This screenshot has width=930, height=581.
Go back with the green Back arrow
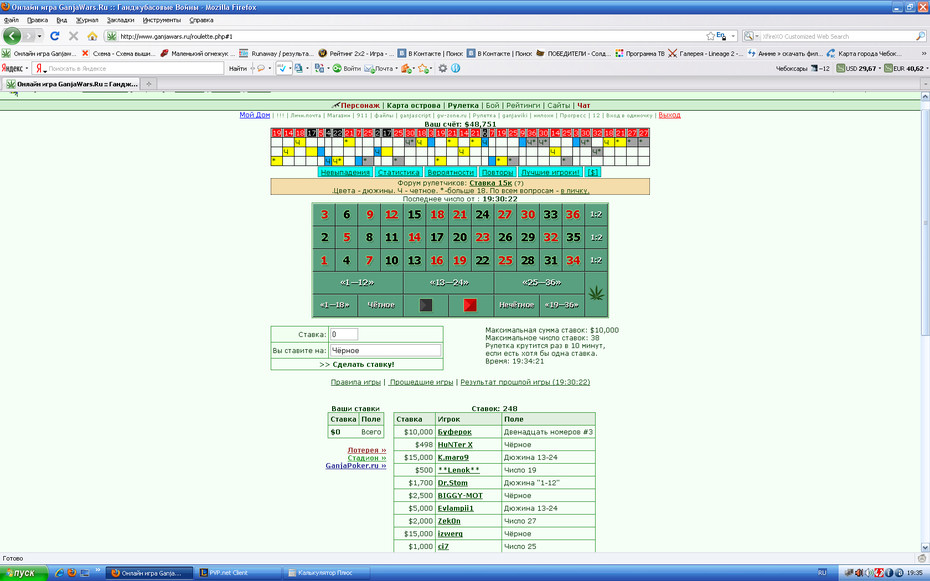pos(12,36)
